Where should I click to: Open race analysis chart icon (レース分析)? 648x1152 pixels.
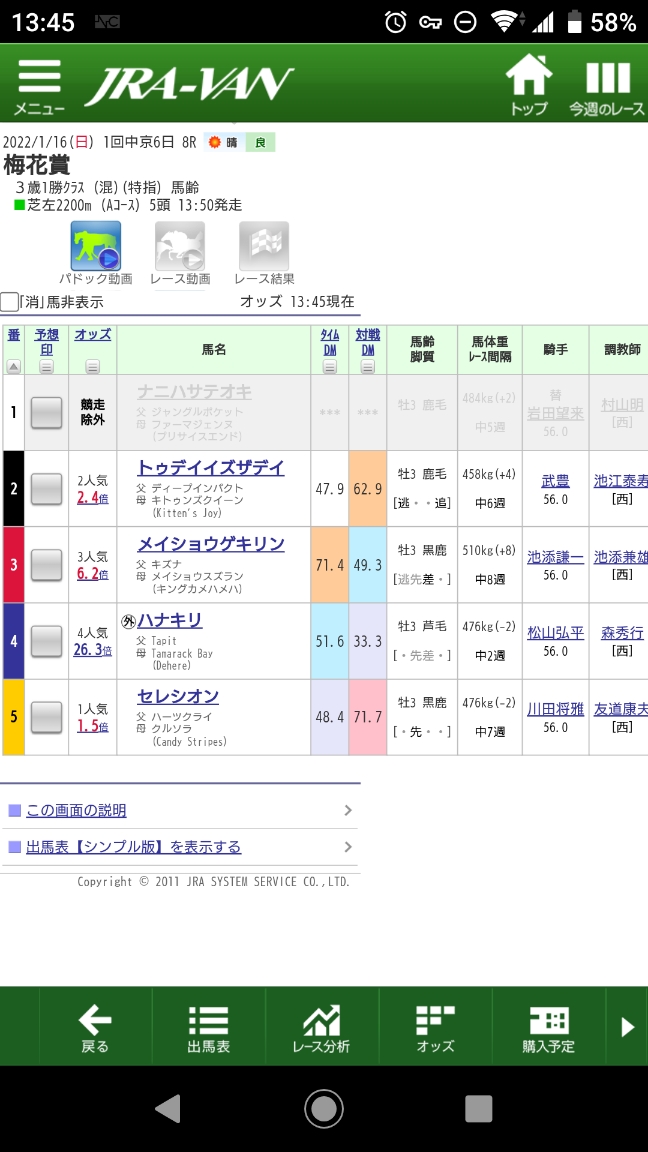pyautogui.click(x=321, y=1028)
